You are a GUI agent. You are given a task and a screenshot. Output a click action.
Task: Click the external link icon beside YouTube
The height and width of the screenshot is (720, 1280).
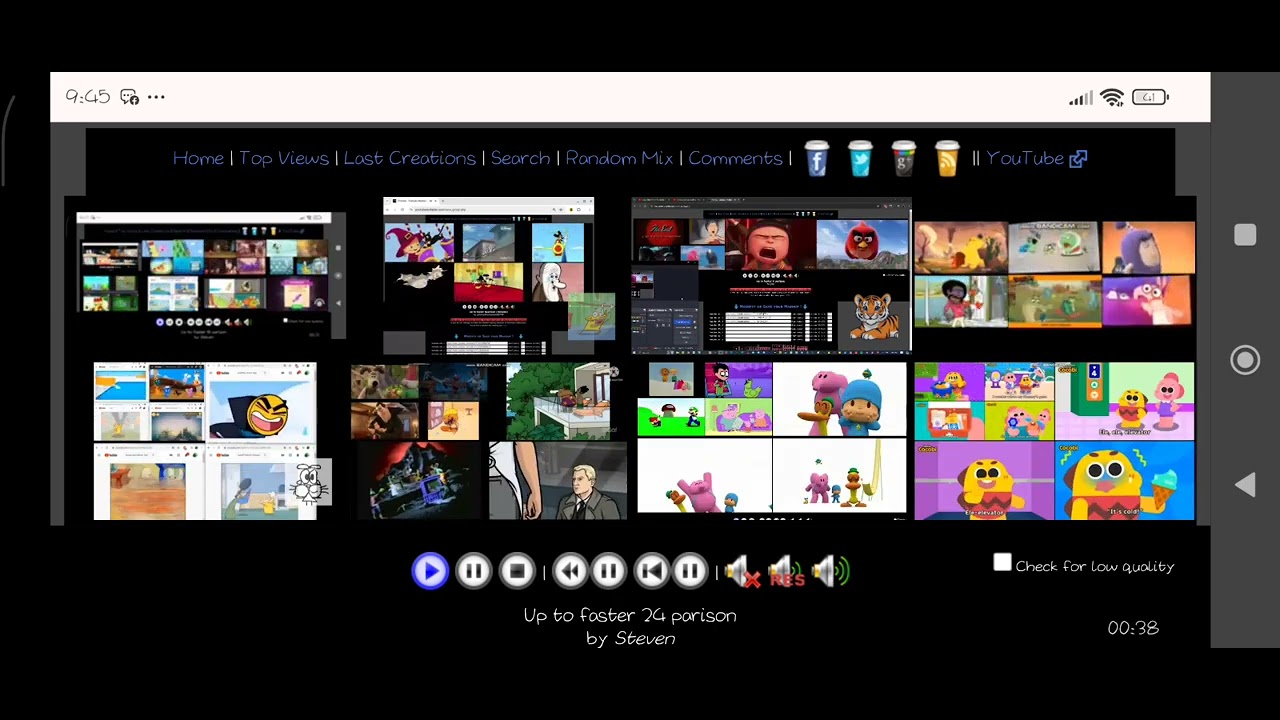coord(1078,158)
